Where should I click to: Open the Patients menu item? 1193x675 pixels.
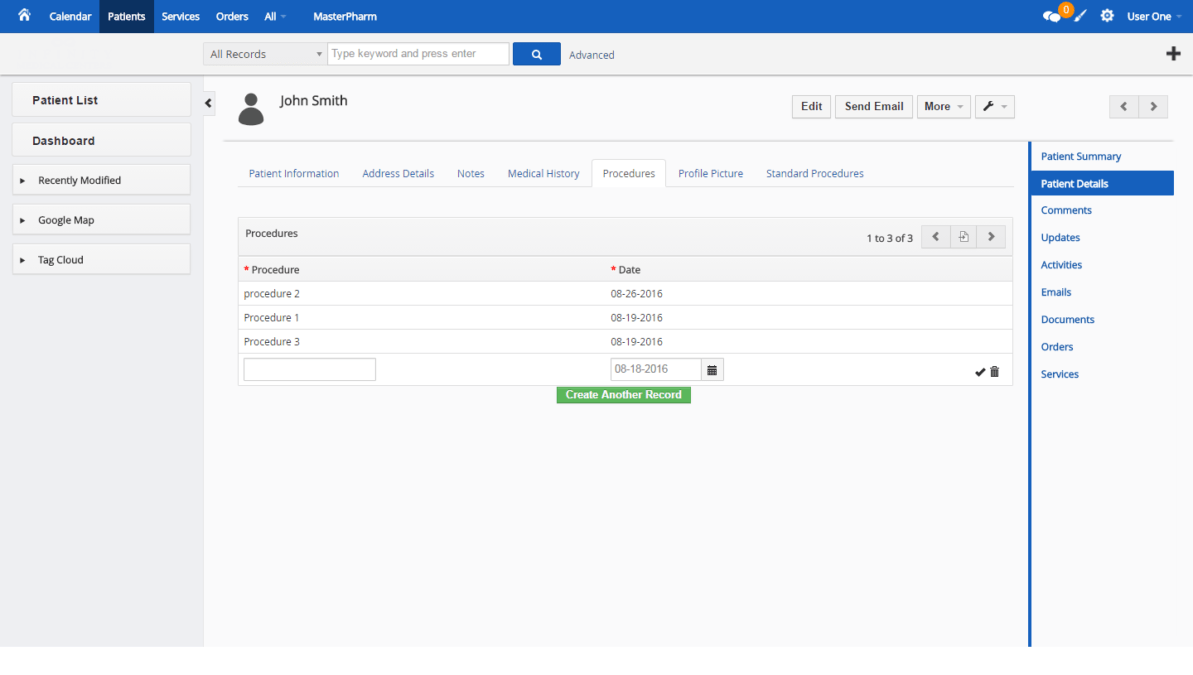[x=126, y=16]
